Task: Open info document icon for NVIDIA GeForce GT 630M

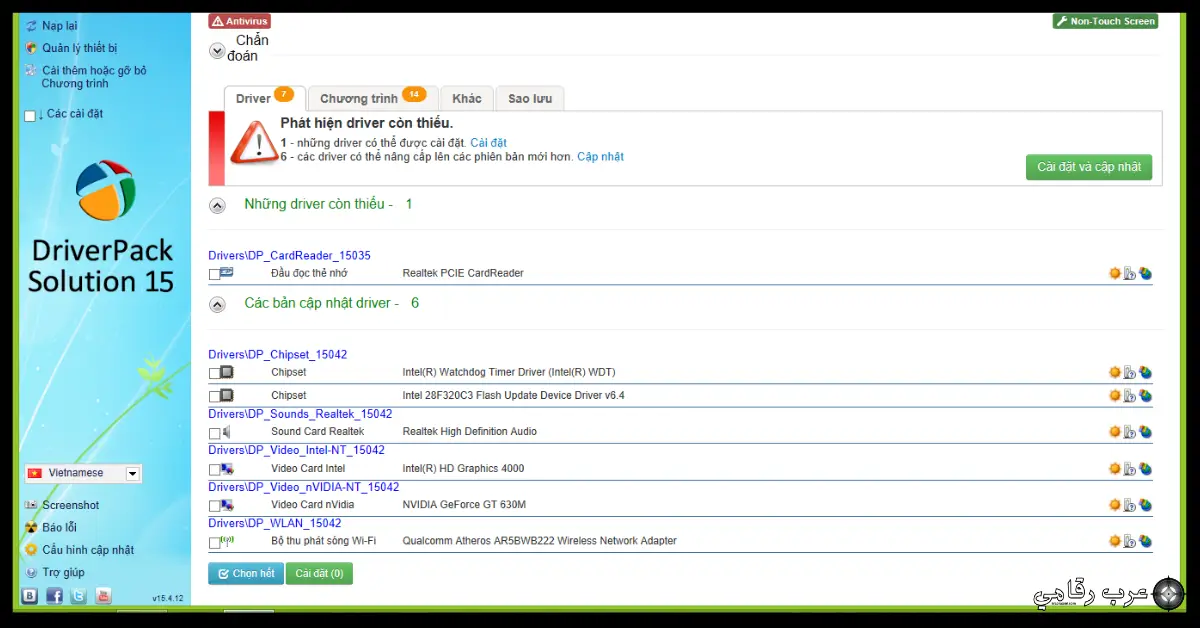Action: (1130, 505)
